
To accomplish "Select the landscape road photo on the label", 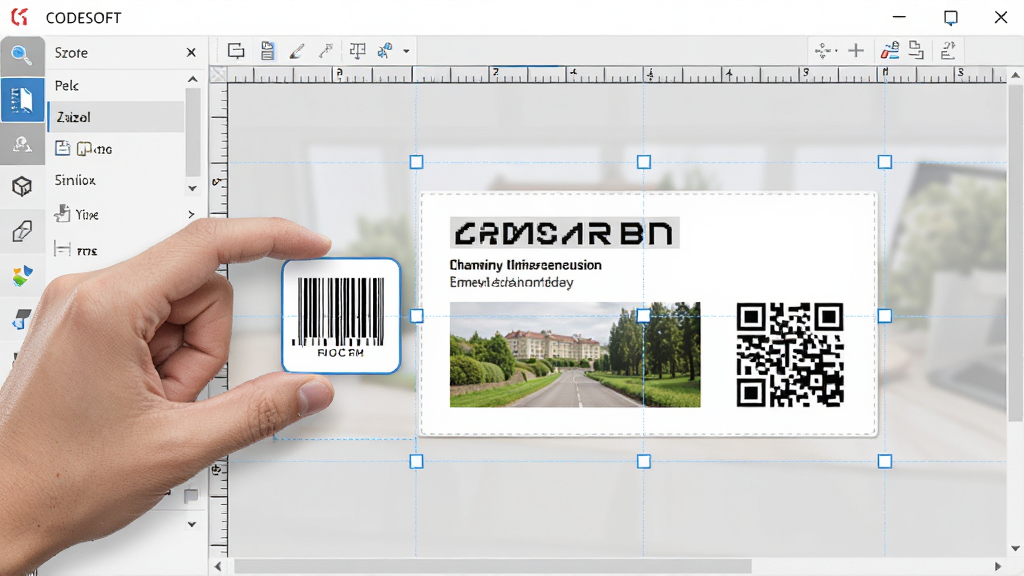I will tap(575, 355).
